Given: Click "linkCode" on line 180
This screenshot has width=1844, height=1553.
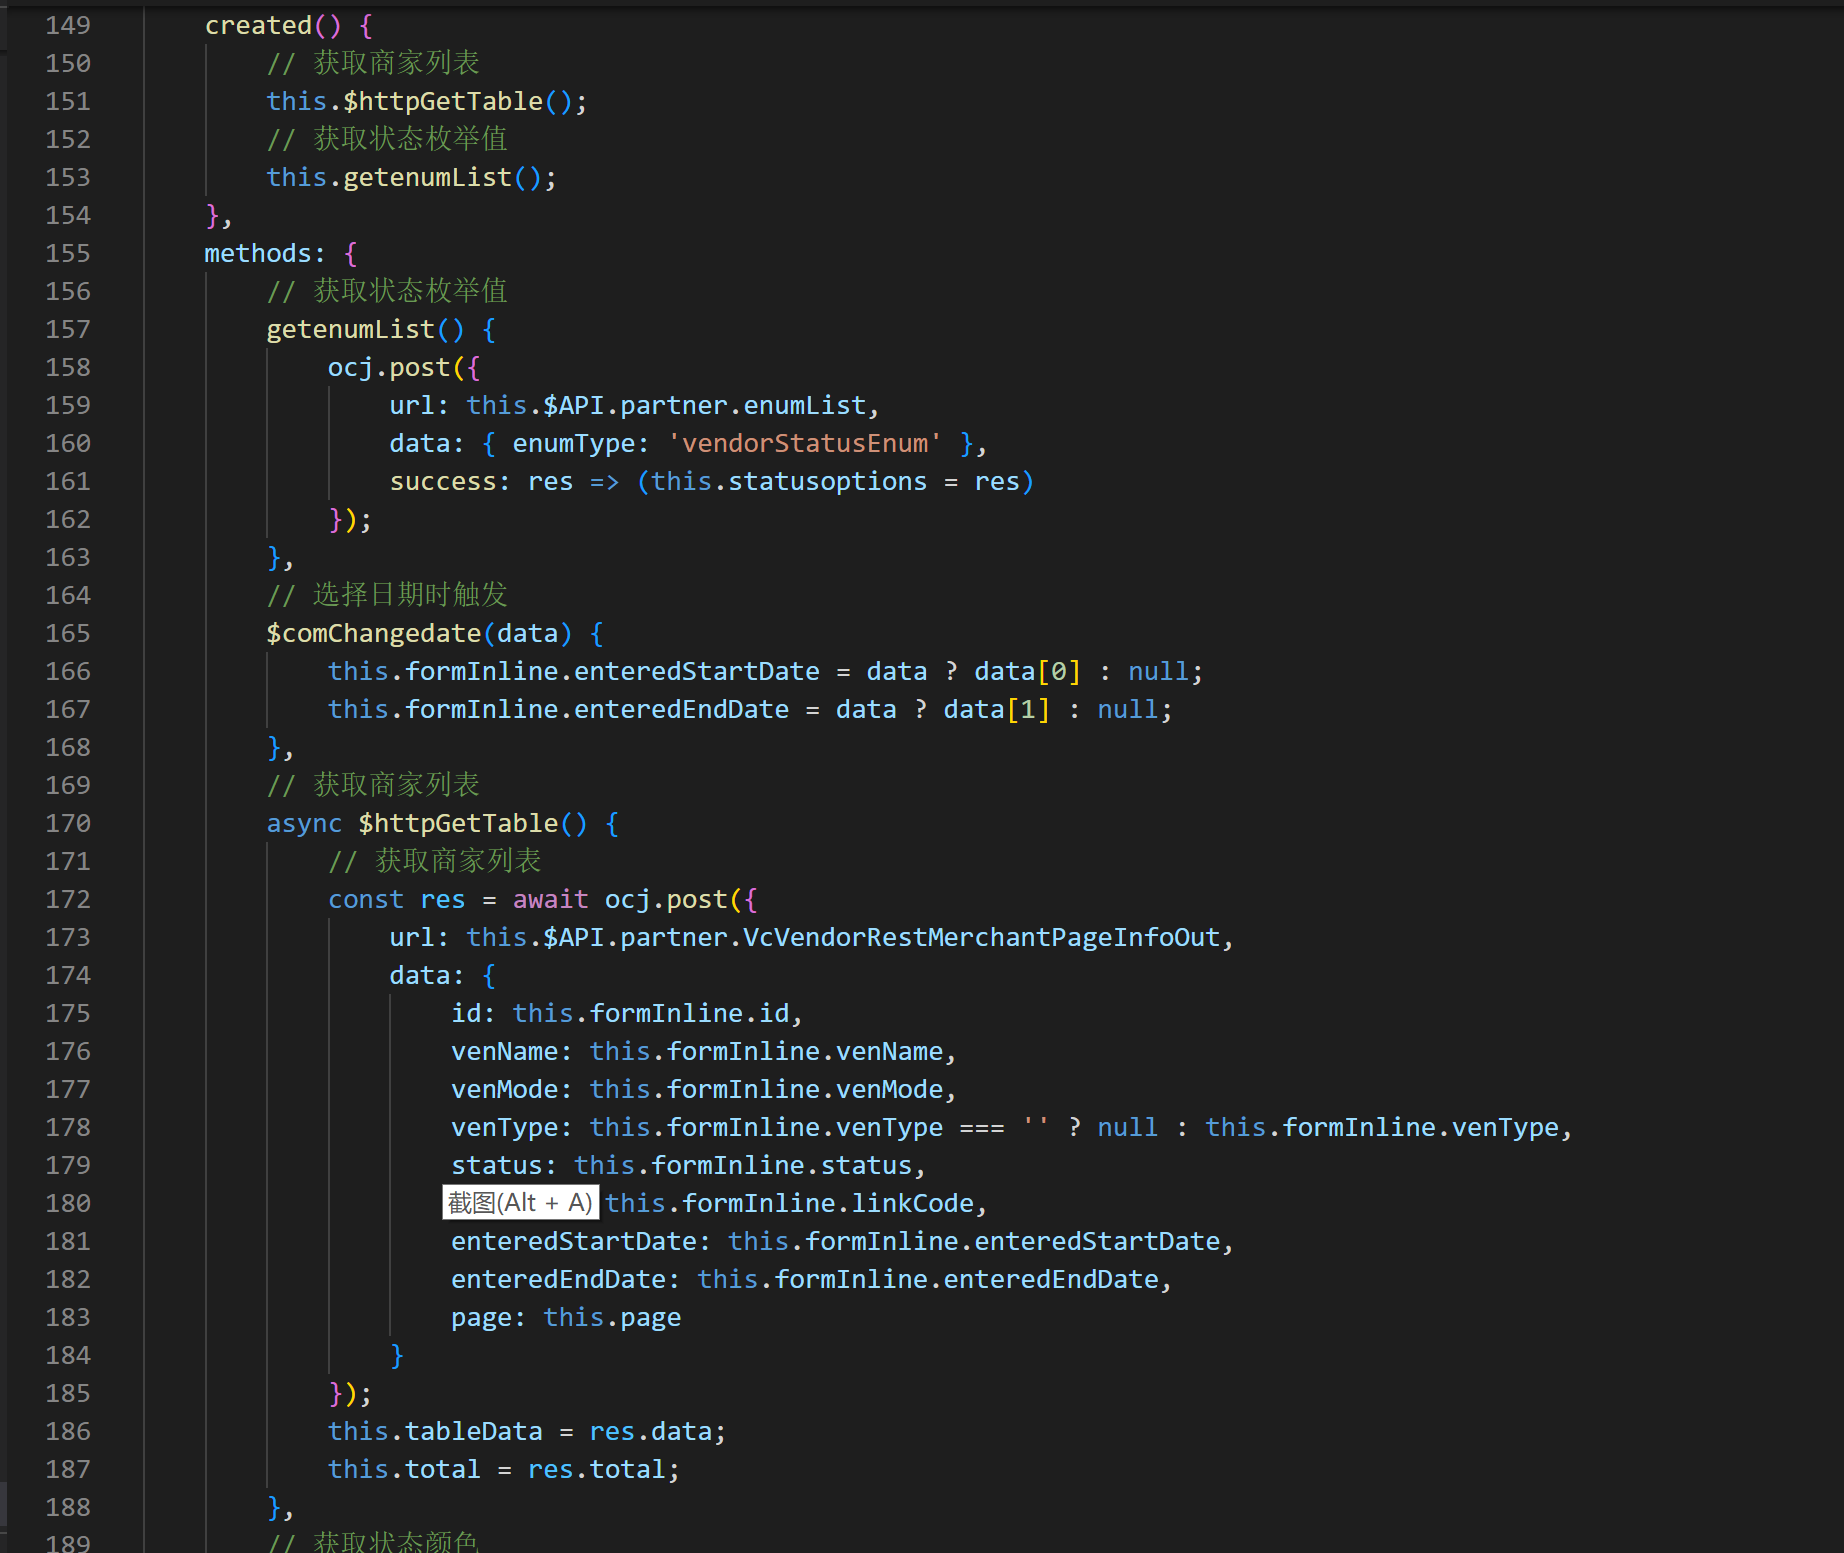Looking at the screenshot, I should point(913,1203).
